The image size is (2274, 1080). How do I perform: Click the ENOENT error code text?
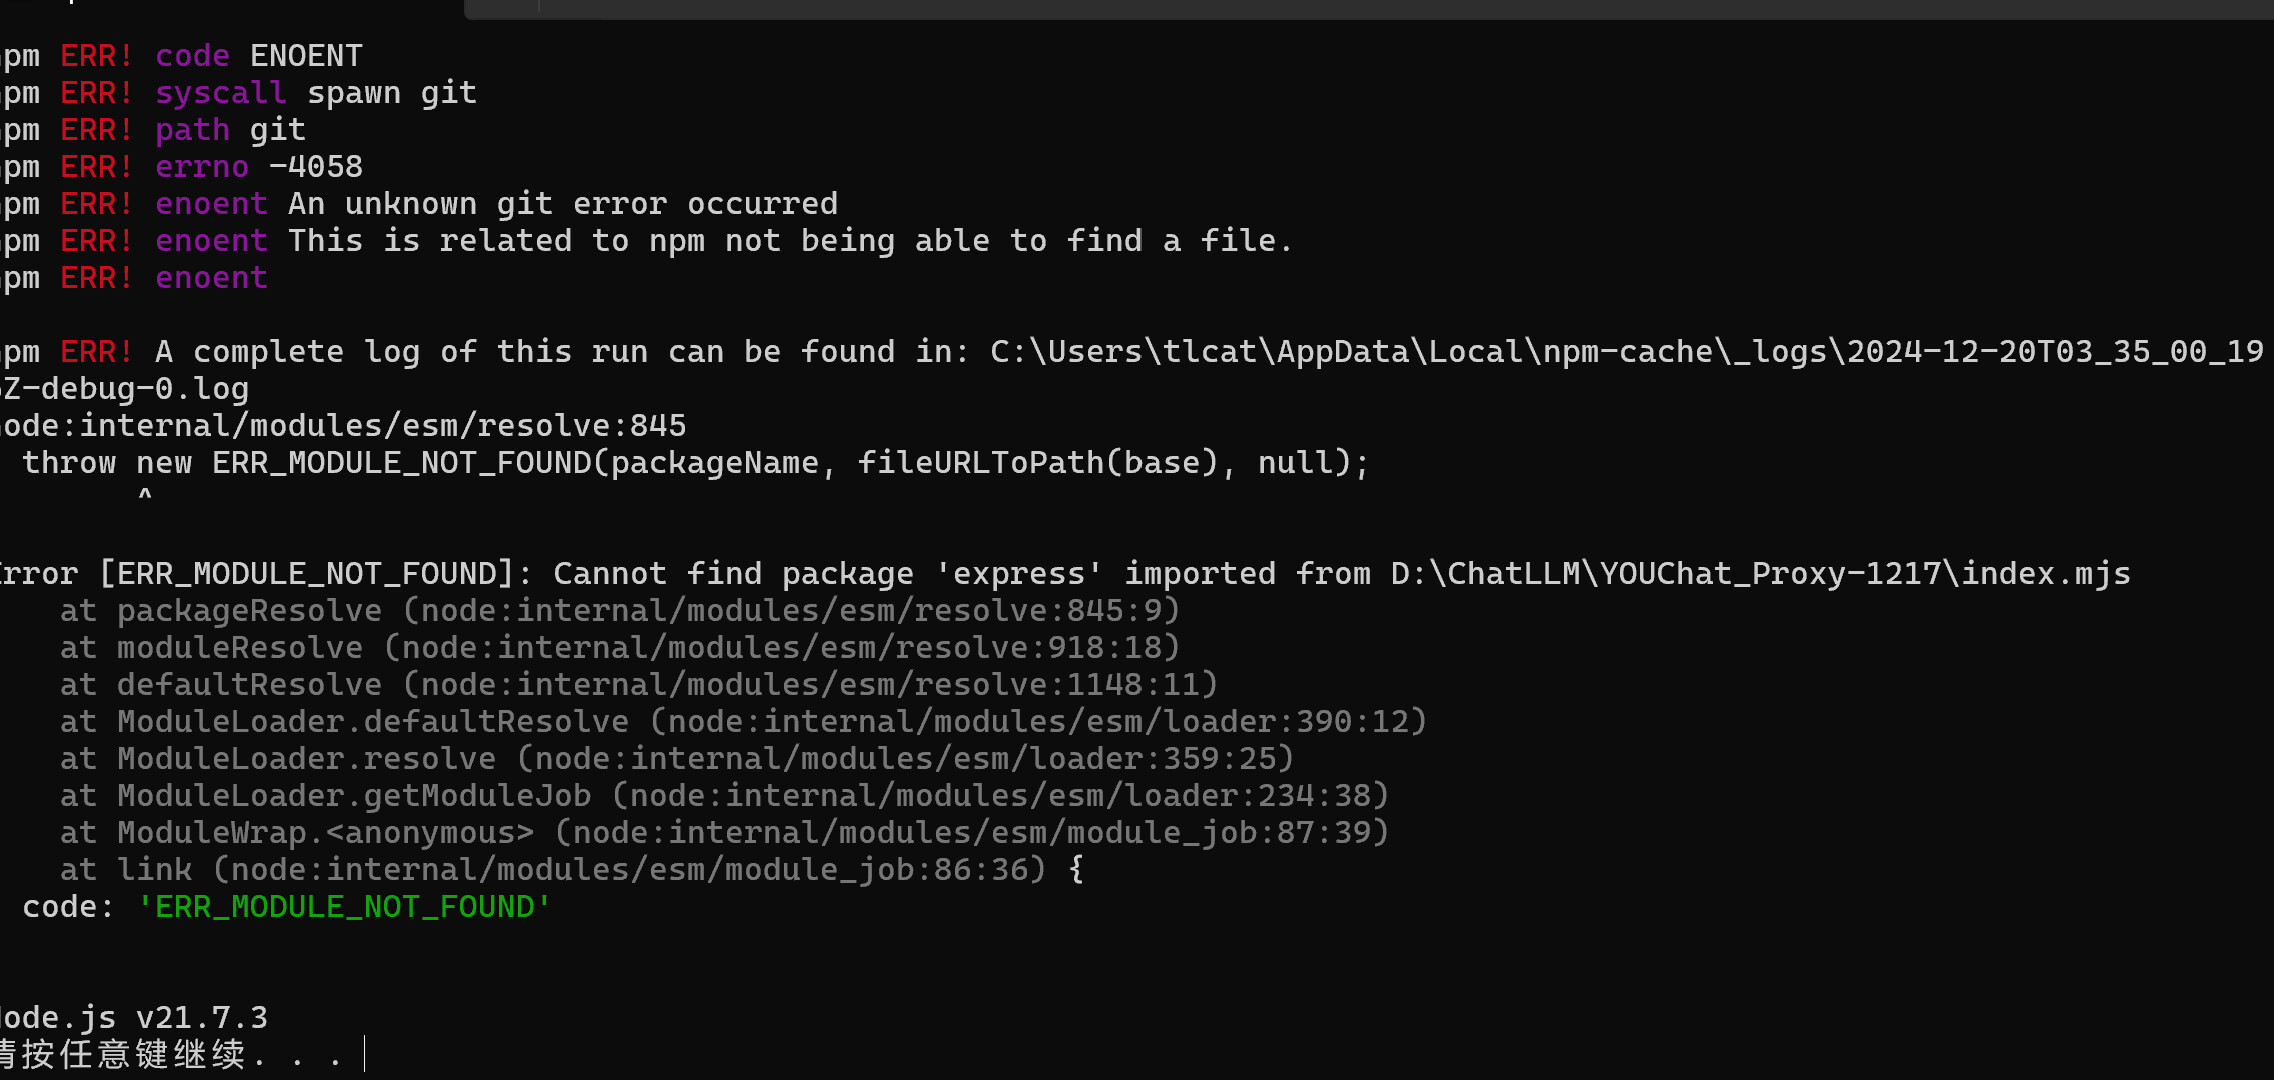[x=306, y=56]
